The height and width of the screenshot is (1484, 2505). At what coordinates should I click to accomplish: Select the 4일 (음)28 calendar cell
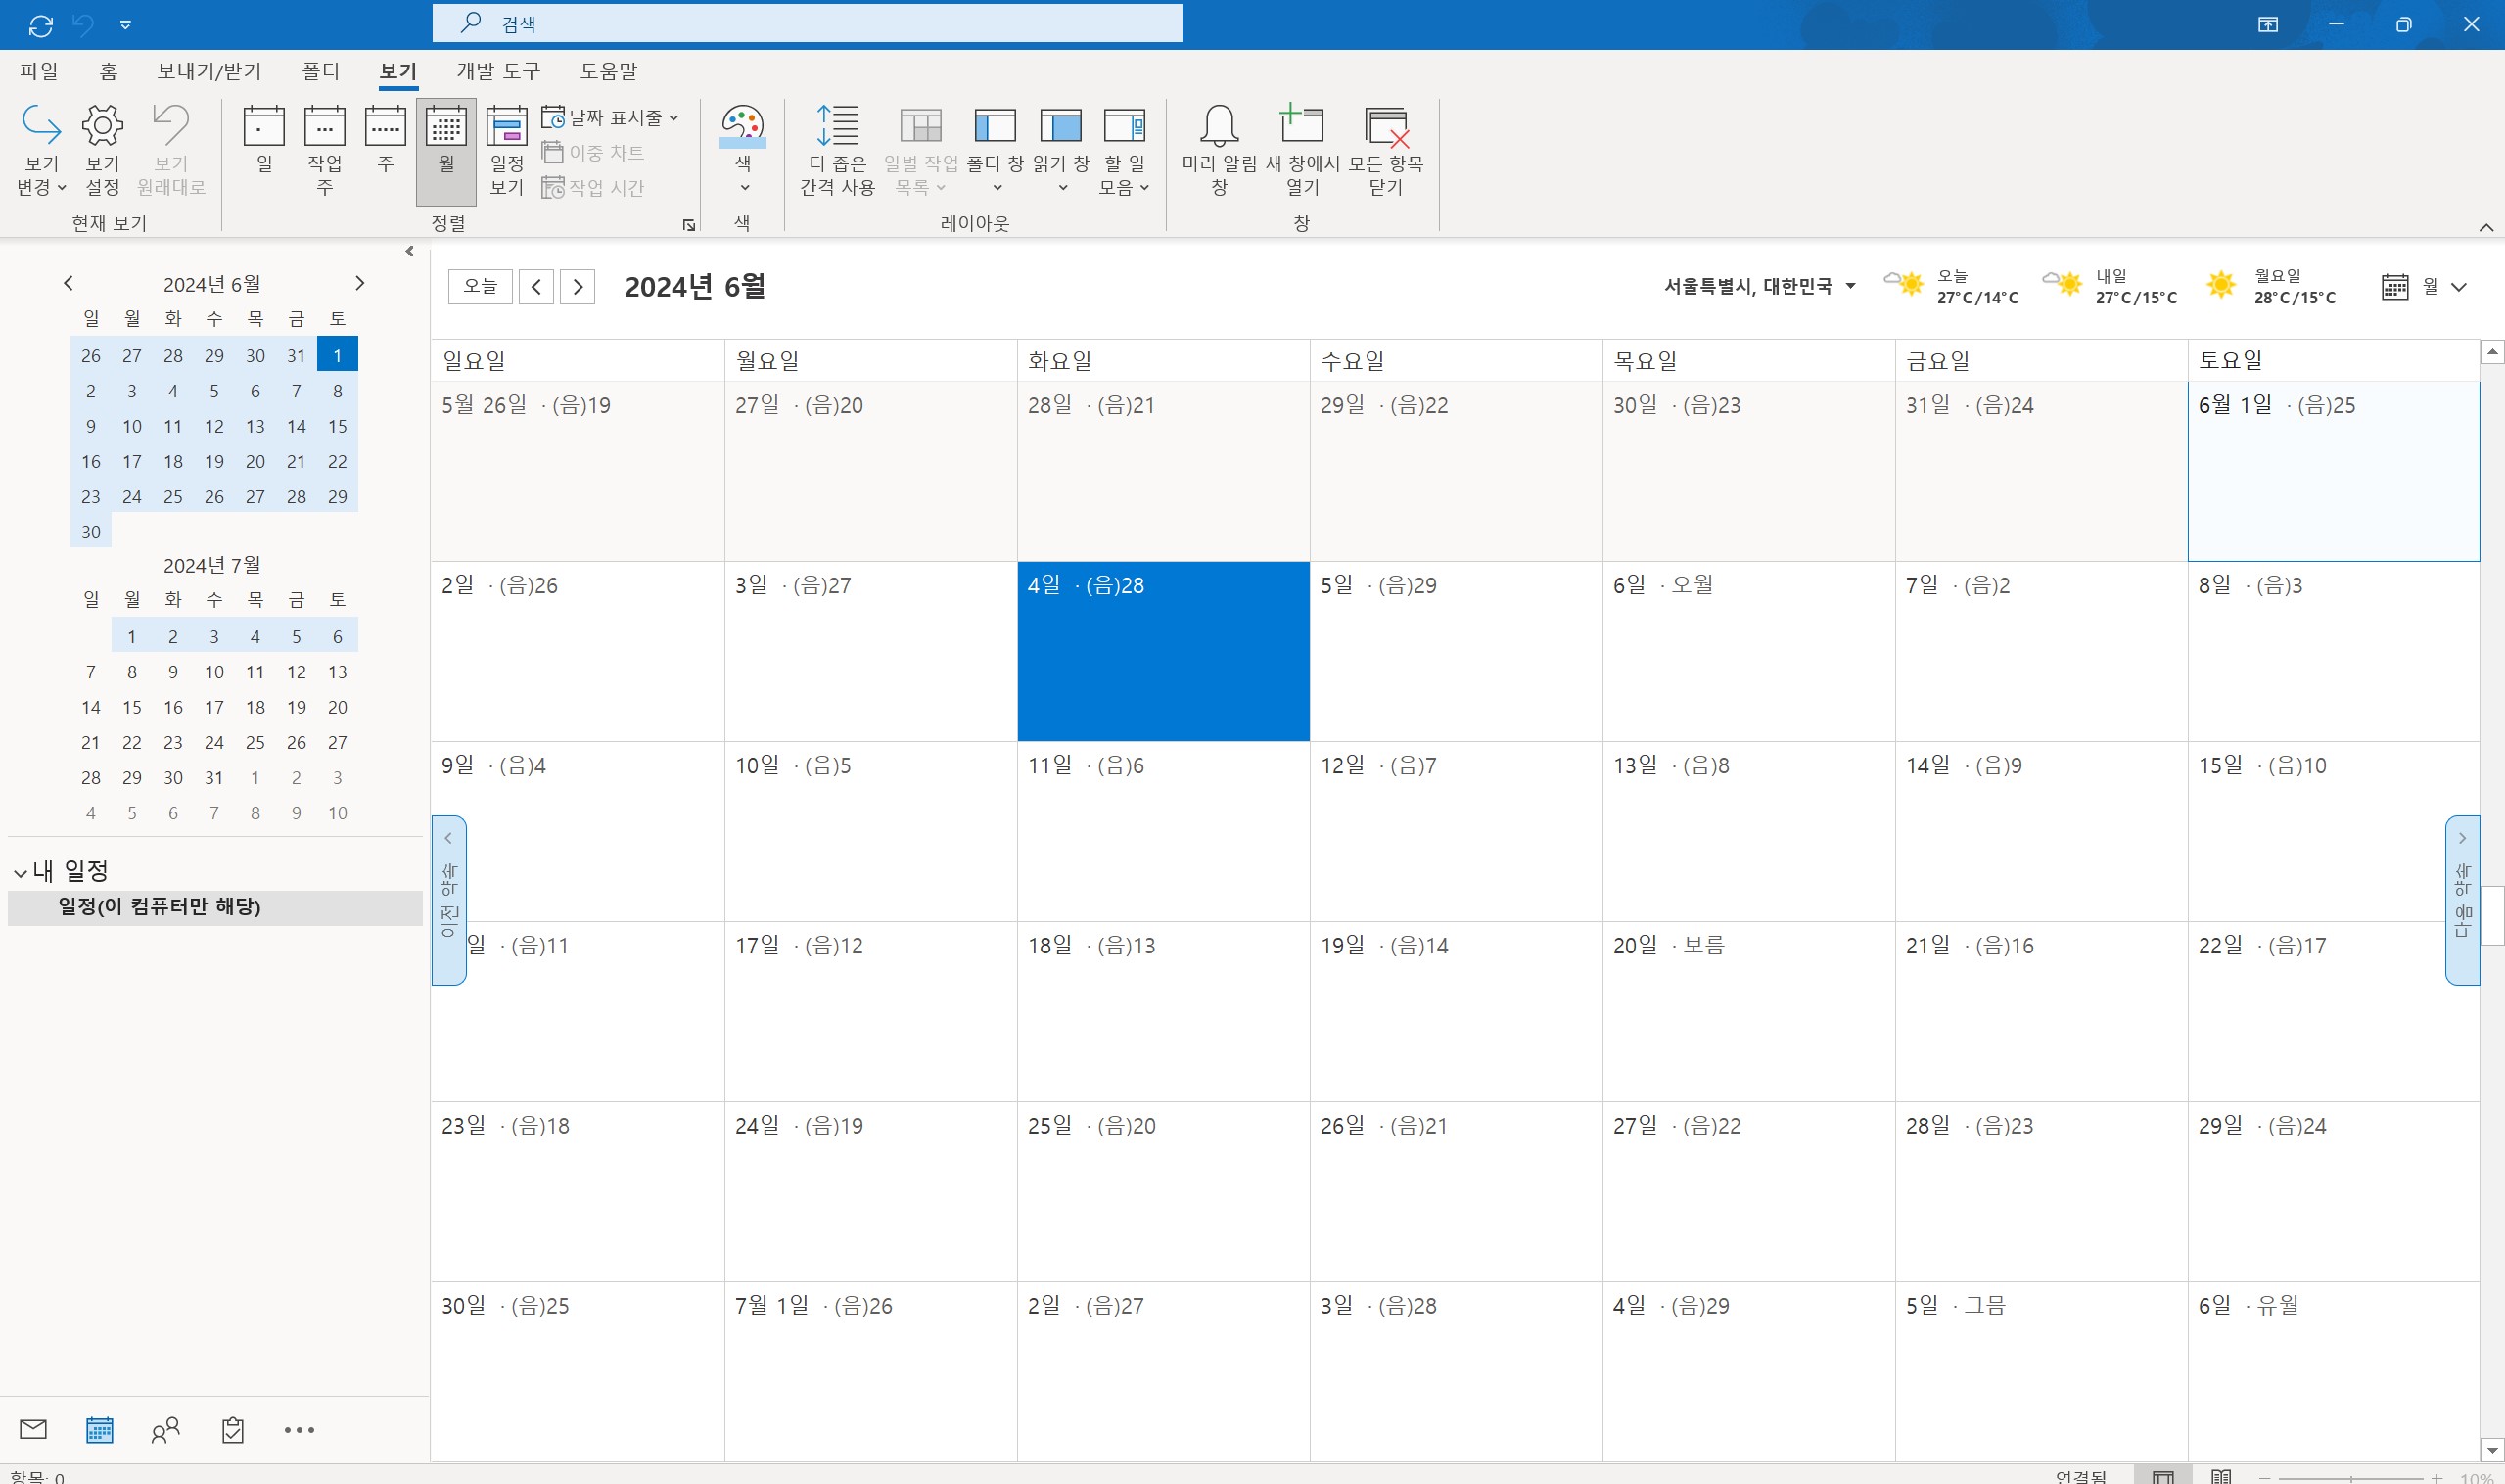pos(1163,651)
